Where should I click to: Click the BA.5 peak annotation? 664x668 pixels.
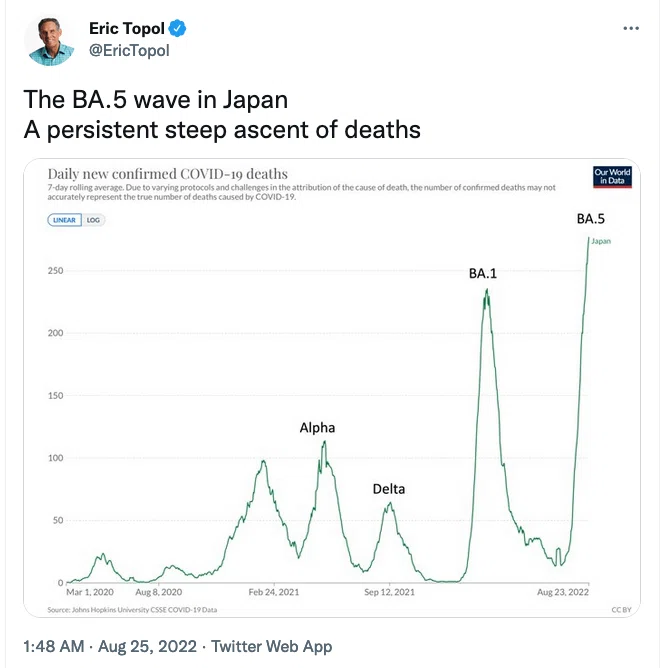tap(590, 219)
